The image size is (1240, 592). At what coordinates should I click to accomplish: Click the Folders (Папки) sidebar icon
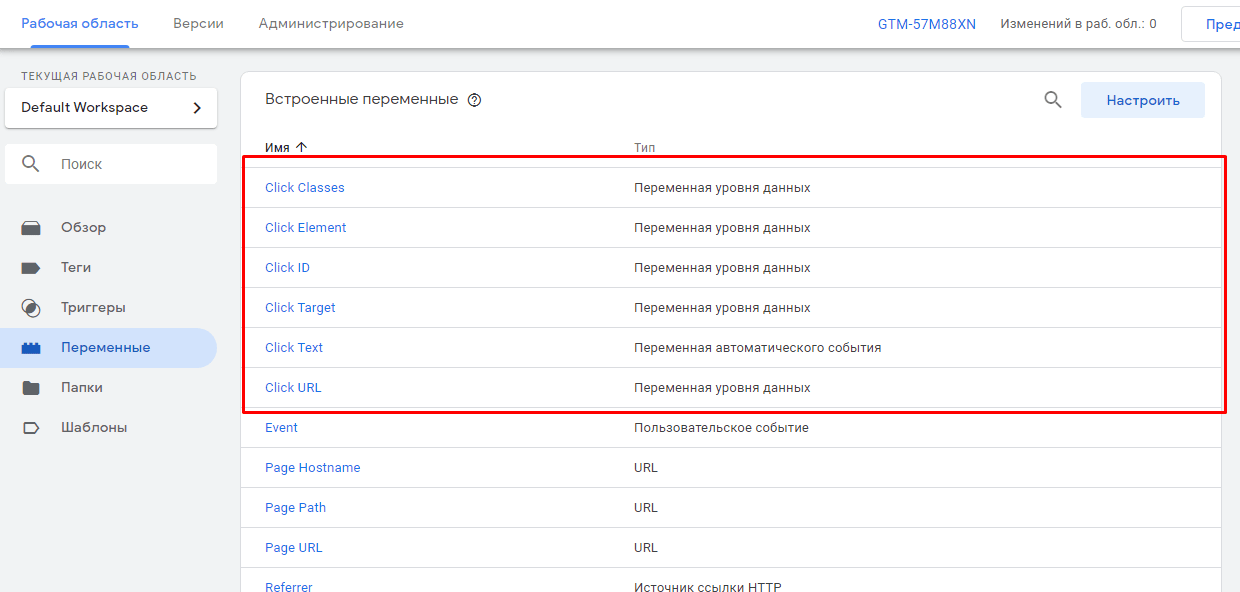pyautogui.click(x=31, y=388)
